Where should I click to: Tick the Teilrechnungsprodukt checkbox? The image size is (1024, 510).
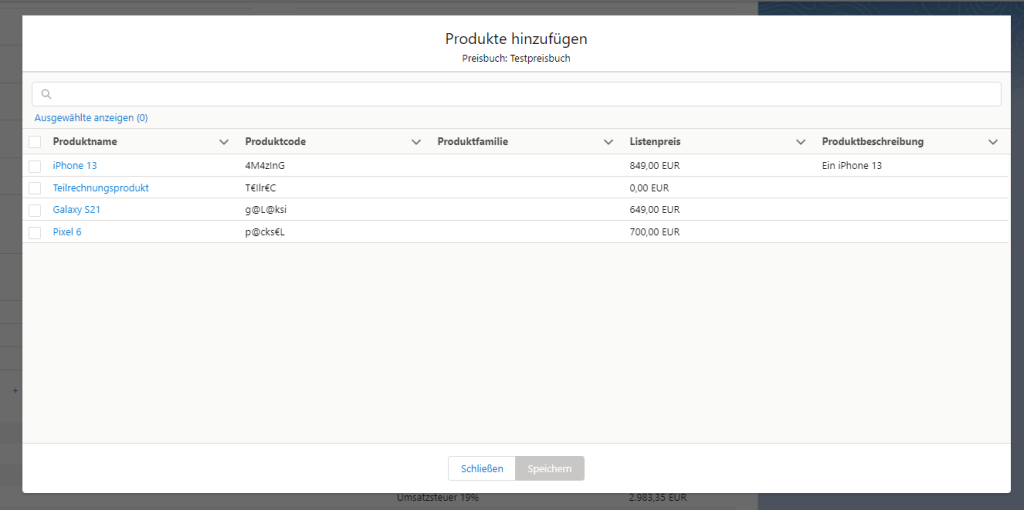[35, 188]
